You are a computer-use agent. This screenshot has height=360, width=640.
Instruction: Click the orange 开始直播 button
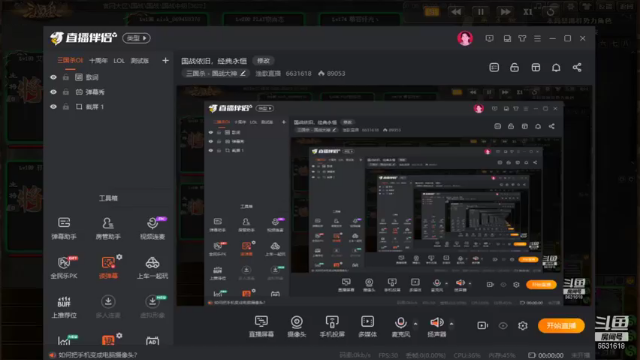pyautogui.click(x=561, y=326)
